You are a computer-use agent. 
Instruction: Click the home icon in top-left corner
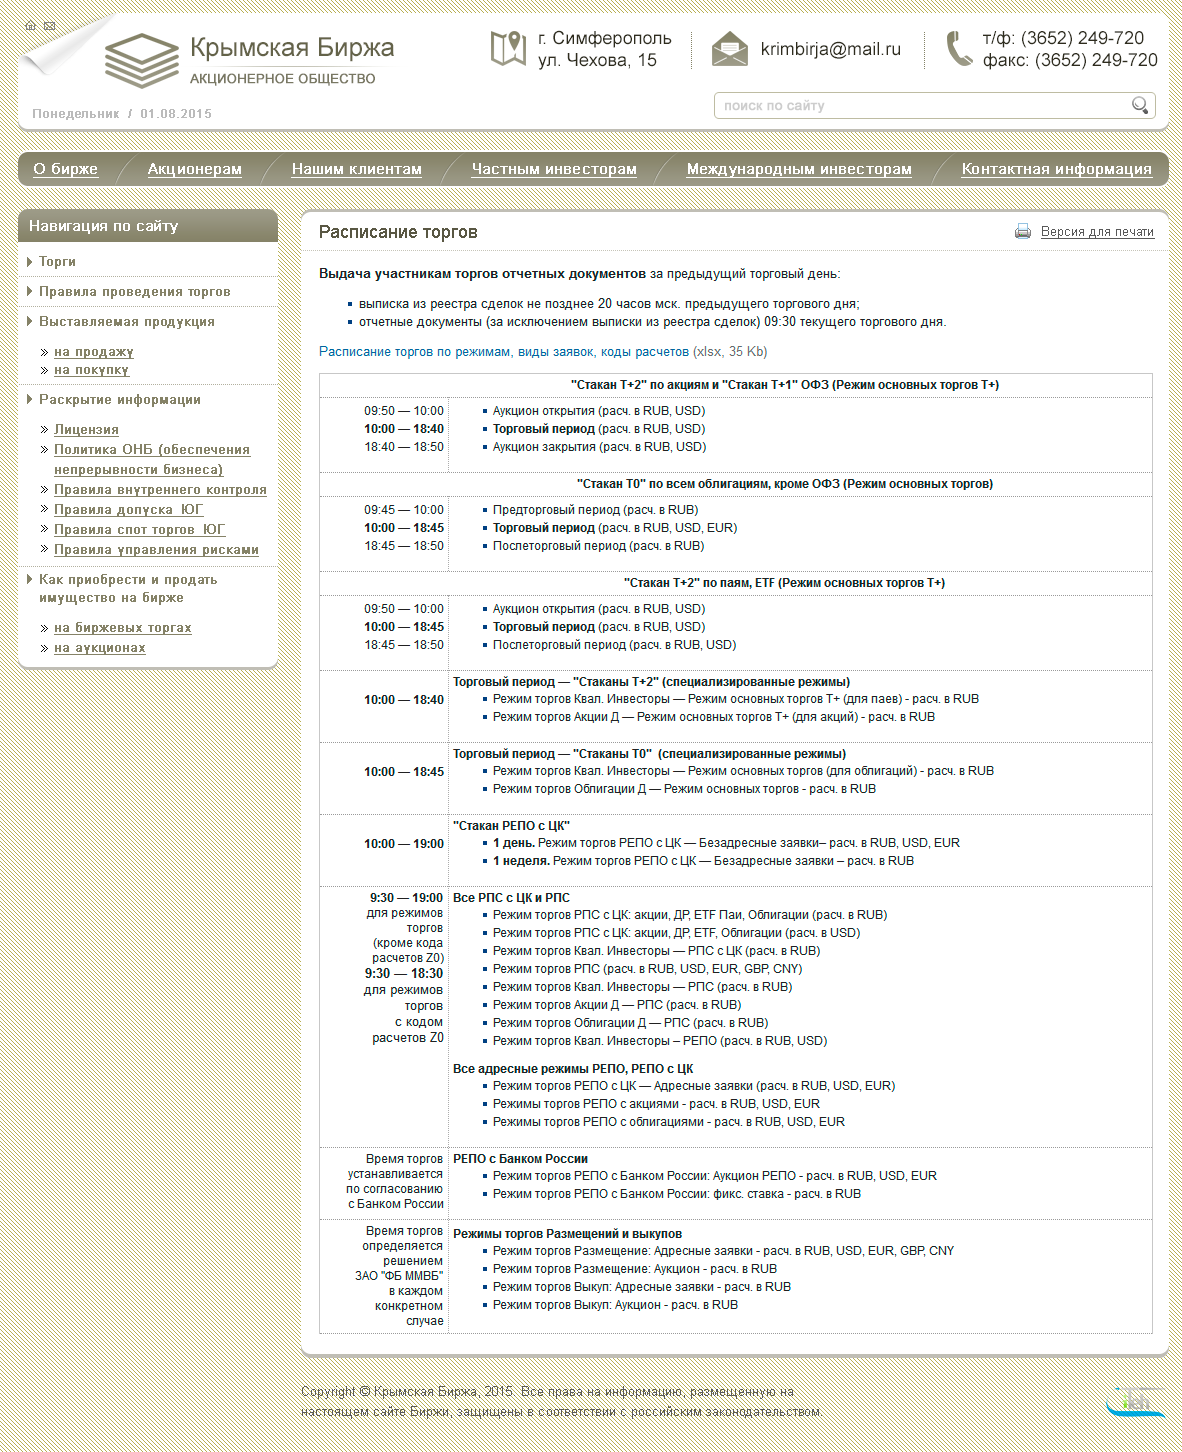point(30,26)
